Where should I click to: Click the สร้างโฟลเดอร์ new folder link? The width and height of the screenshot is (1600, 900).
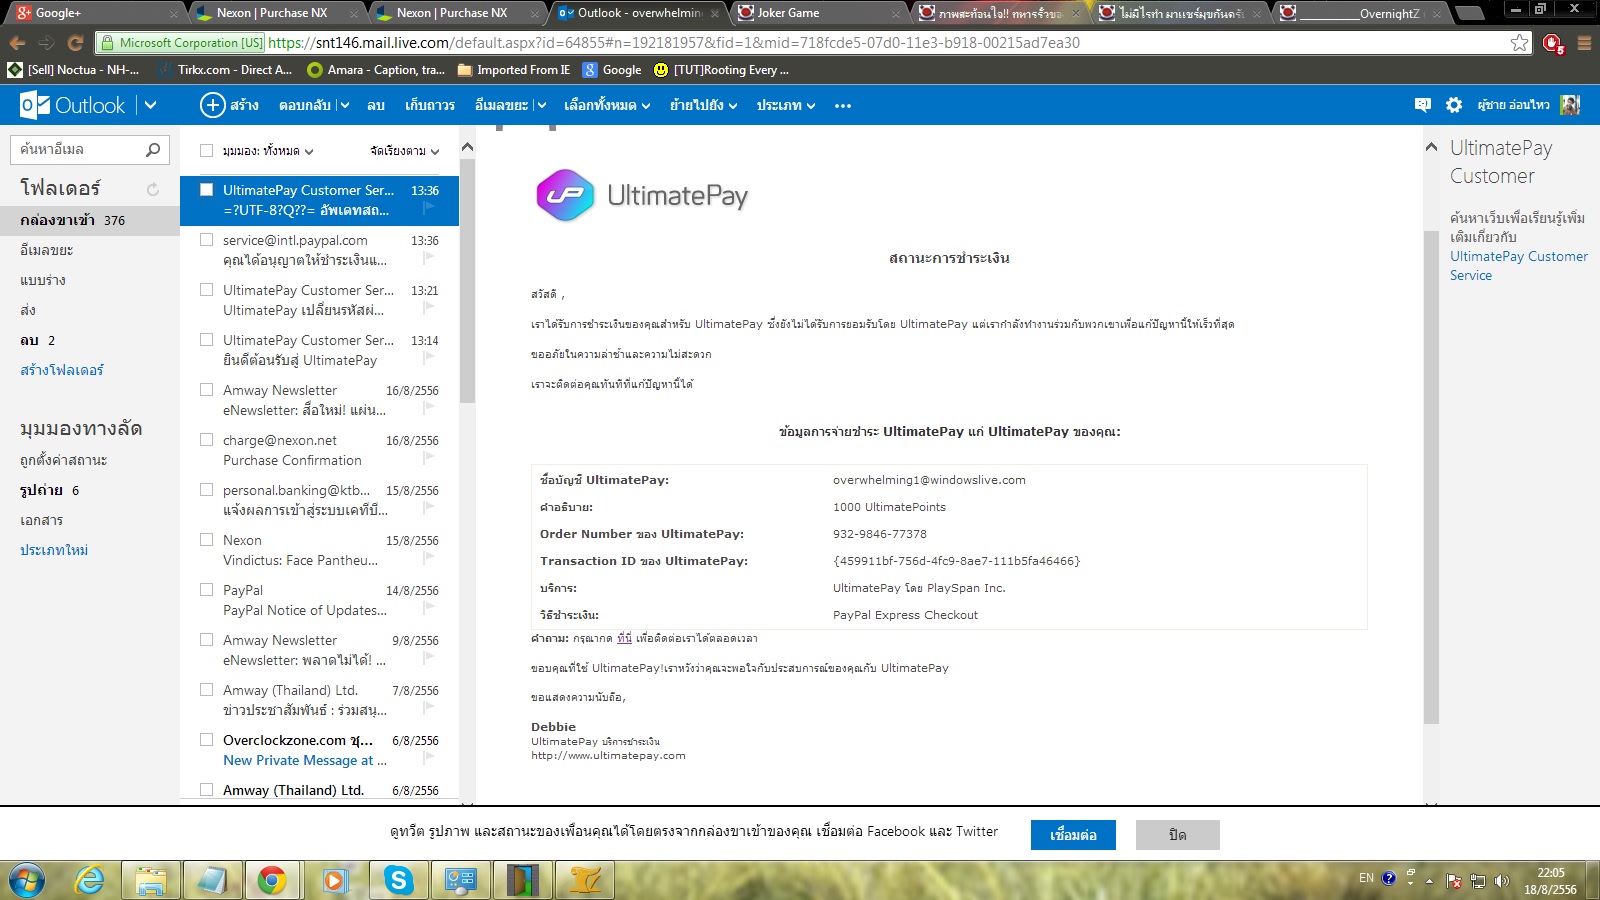pyautogui.click(x=62, y=370)
